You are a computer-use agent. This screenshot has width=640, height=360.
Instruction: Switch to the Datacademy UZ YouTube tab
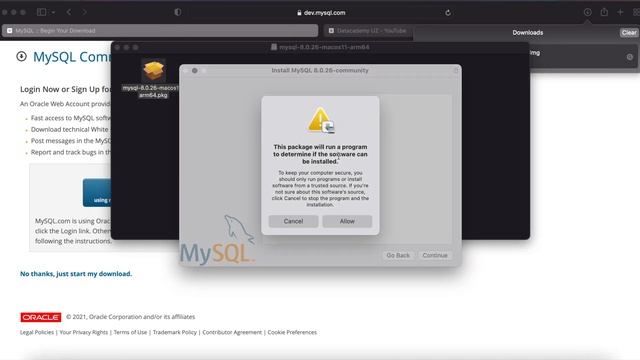pyautogui.click(x=368, y=31)
